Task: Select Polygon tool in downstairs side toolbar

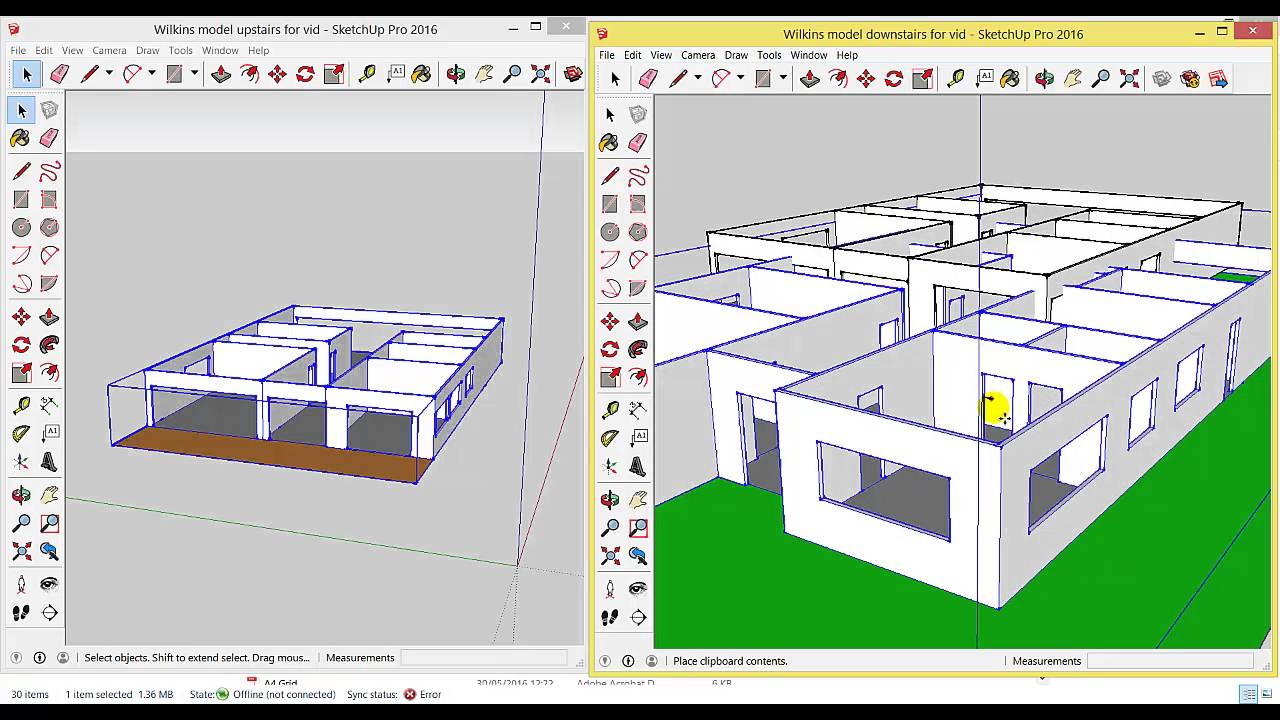Action: 638,232
